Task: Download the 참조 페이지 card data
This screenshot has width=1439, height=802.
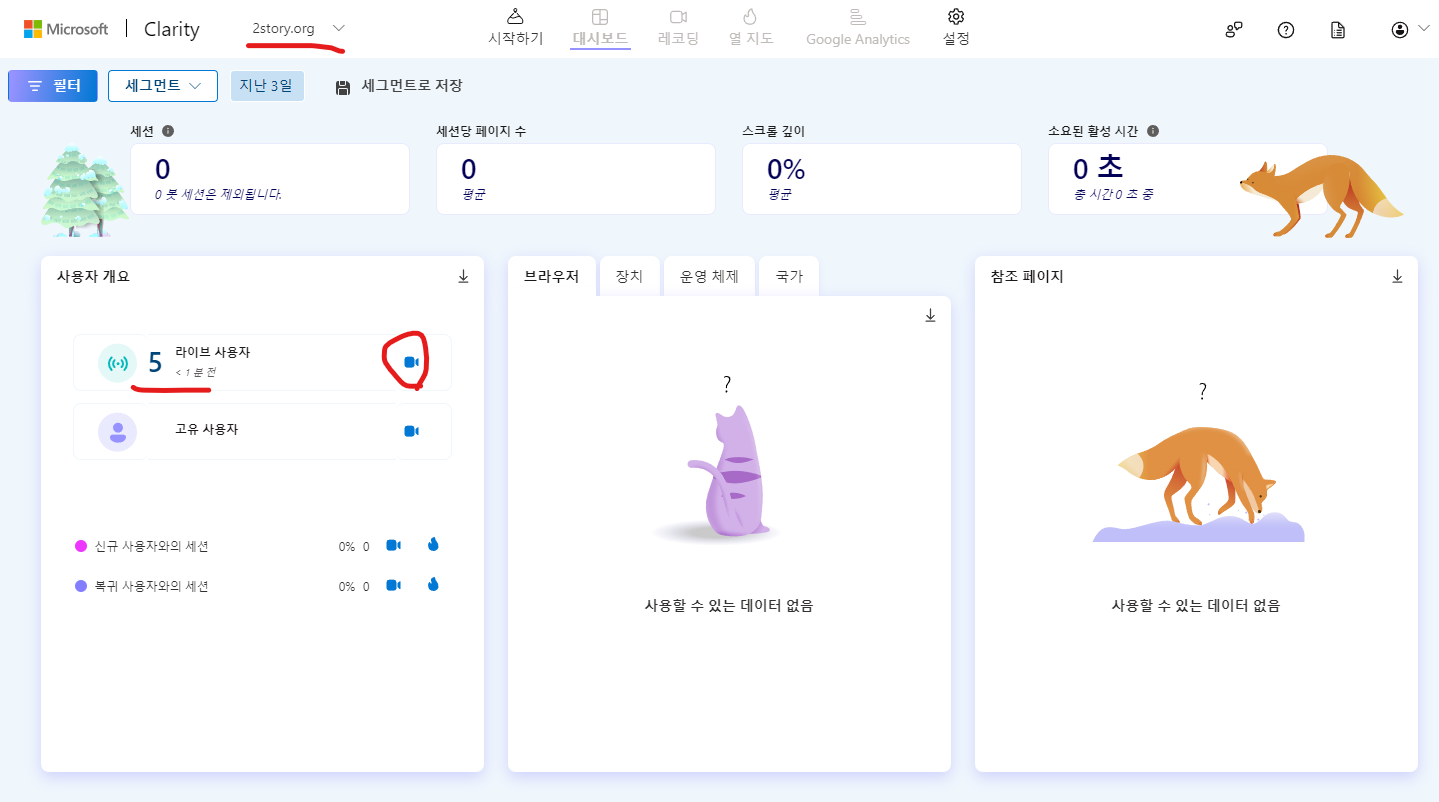Action: coord(1397,276)
